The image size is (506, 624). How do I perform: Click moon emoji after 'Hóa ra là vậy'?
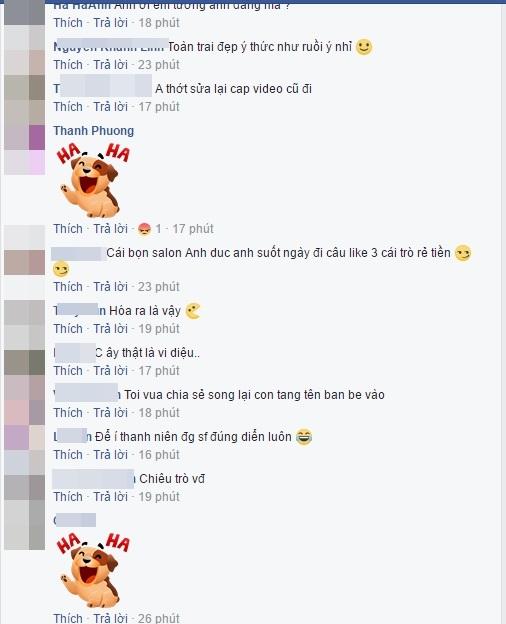(193, 311)
